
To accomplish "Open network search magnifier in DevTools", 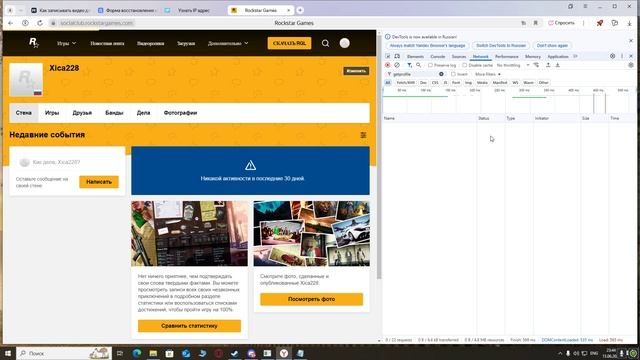I will point(418,65).
